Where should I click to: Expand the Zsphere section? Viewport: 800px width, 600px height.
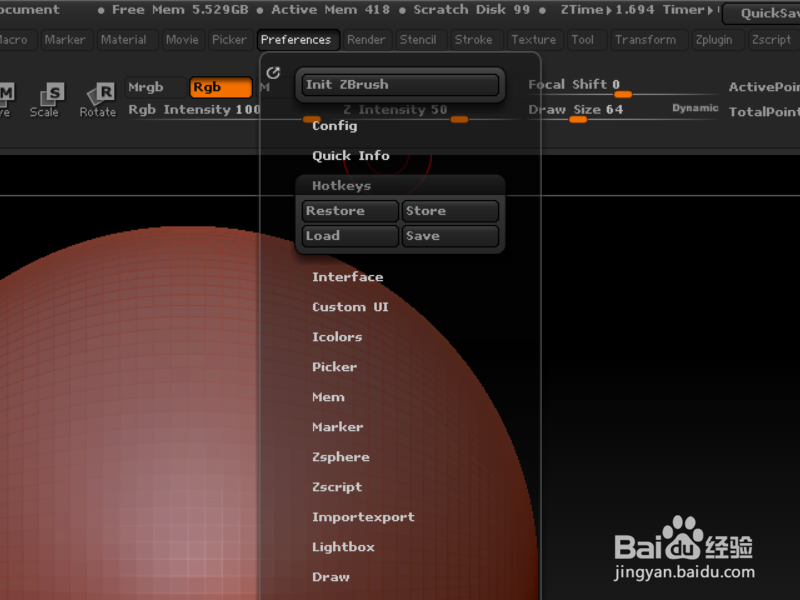(340, 457)
